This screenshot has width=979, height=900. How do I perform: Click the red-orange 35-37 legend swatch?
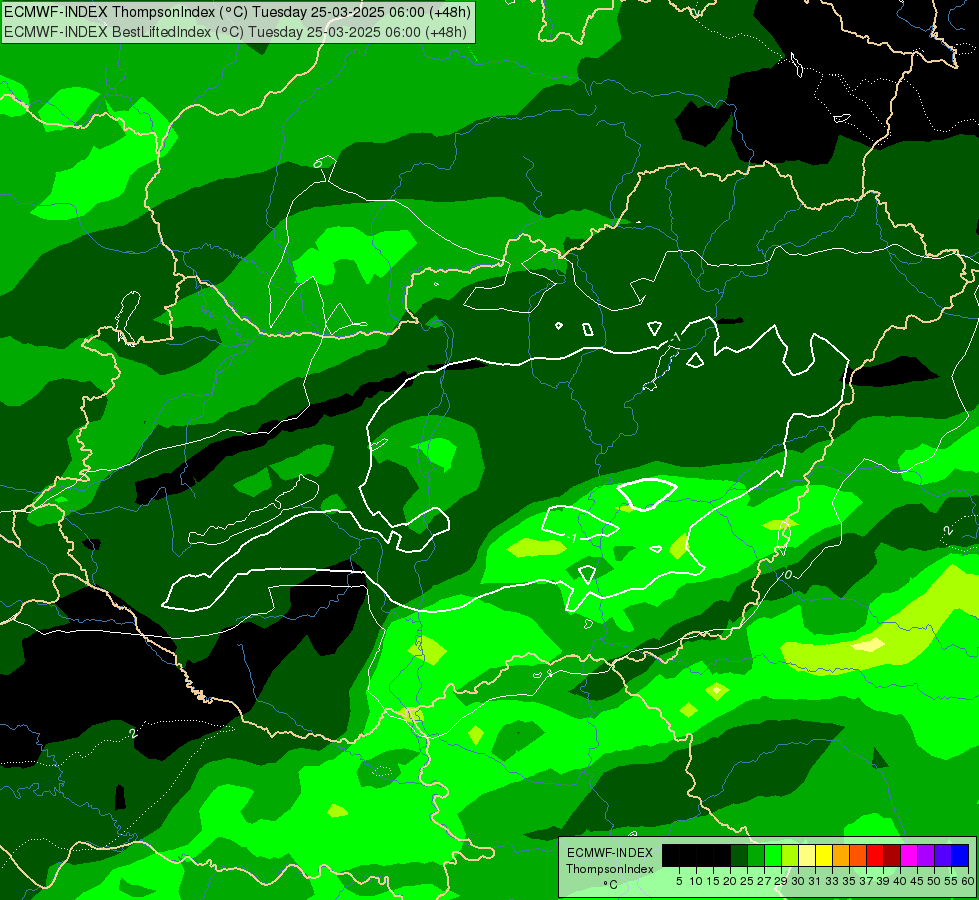point(858,855)
